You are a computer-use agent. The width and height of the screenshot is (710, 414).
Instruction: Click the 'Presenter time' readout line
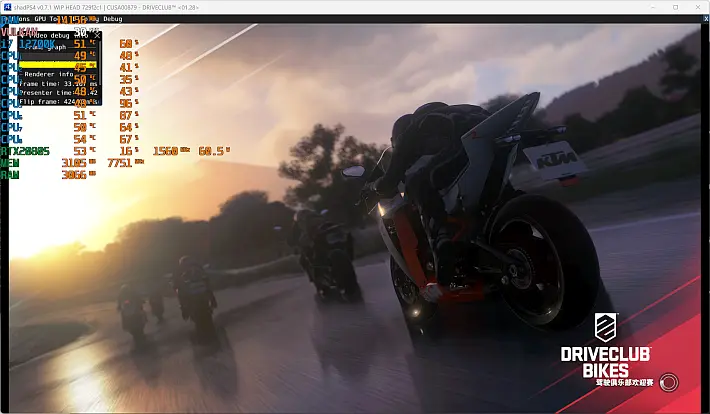(58, 92)
